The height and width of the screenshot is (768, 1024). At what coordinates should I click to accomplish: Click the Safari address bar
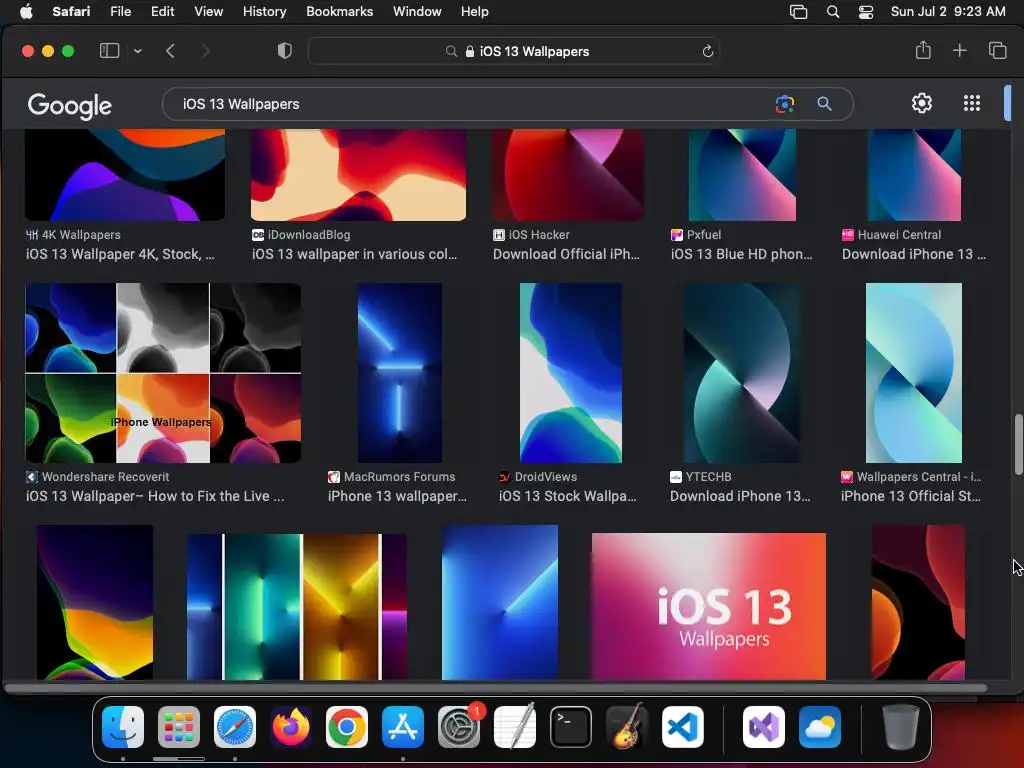514,51
